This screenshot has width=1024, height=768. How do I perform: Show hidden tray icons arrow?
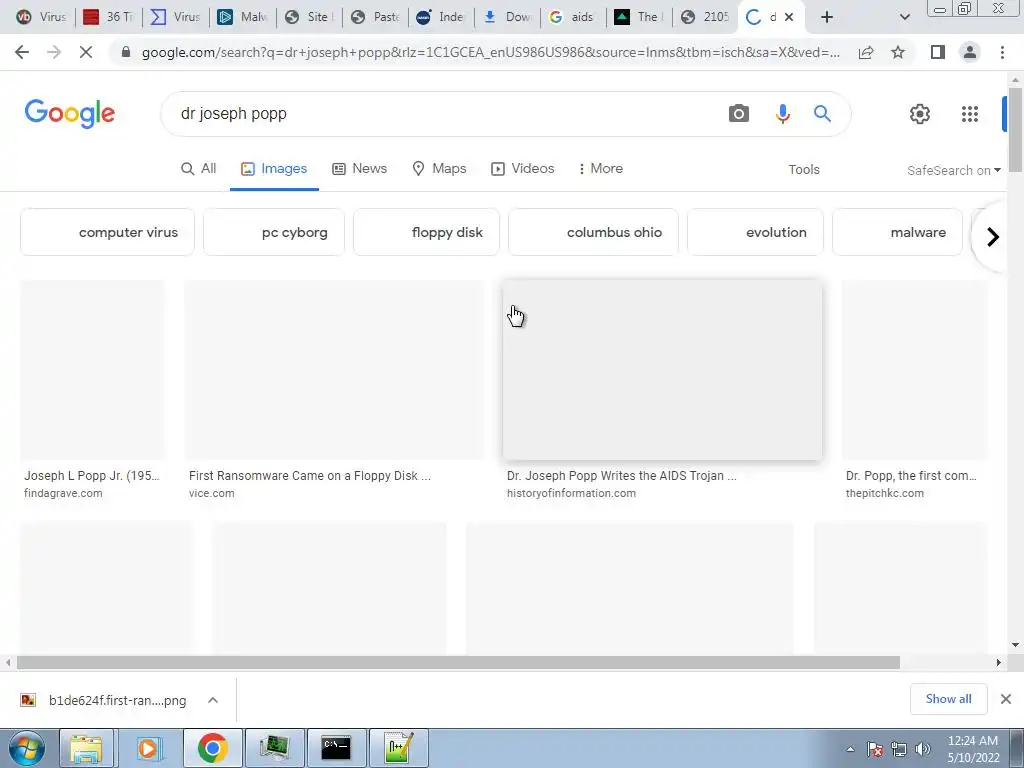pyautogui.click(x=850, y=749)
